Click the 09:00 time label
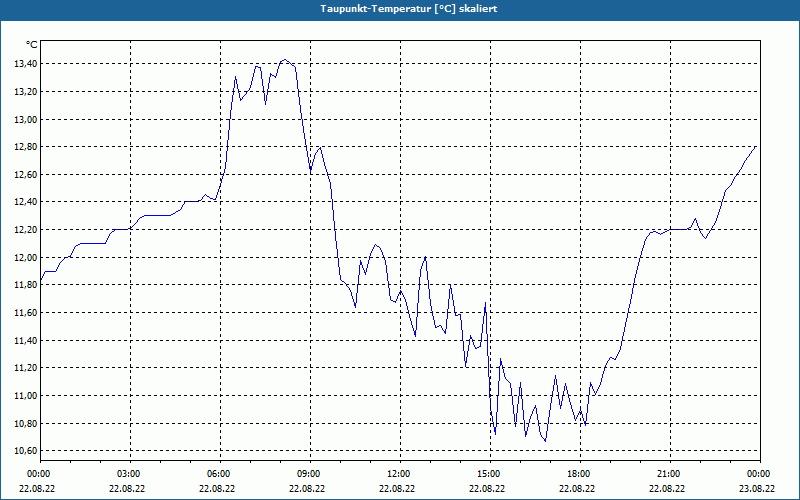The image size is (800, 500). coord(310,474)
